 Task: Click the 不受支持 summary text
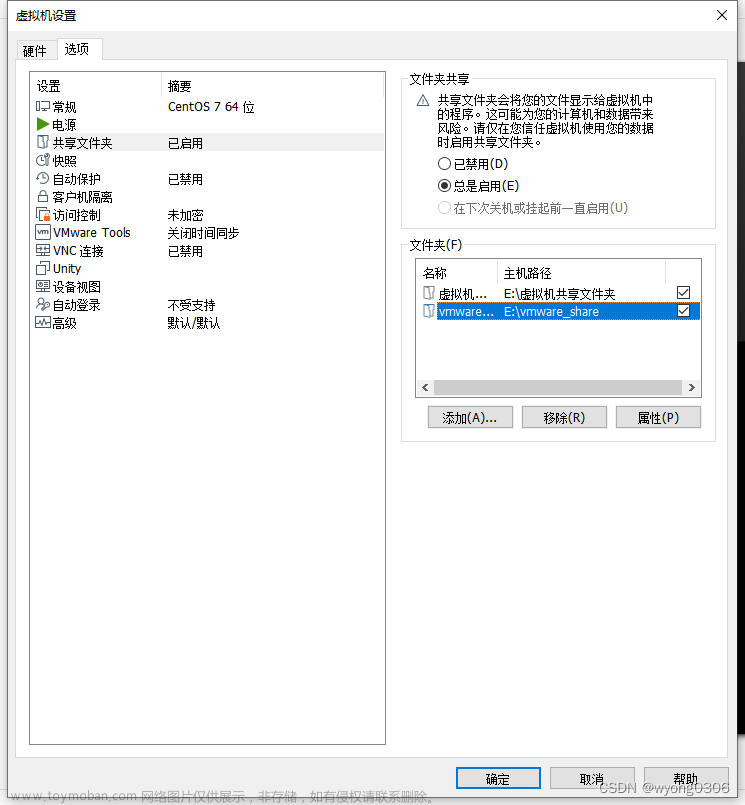point(191,305)
